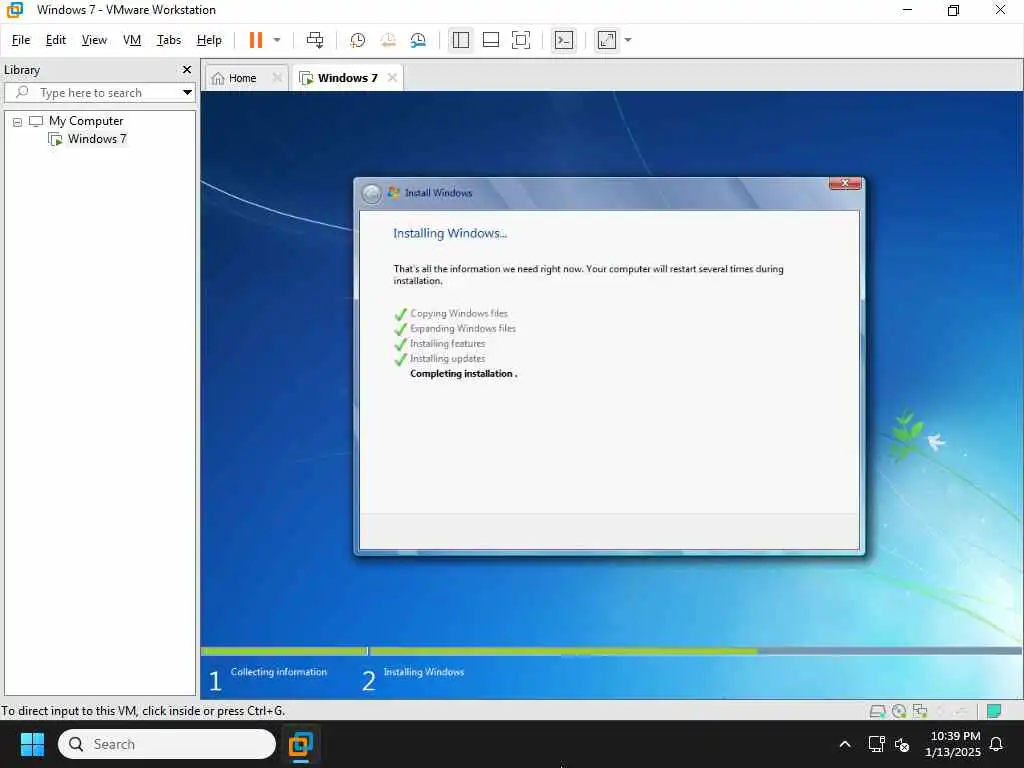
Task: Click the Installing features step
Action: 447,344
